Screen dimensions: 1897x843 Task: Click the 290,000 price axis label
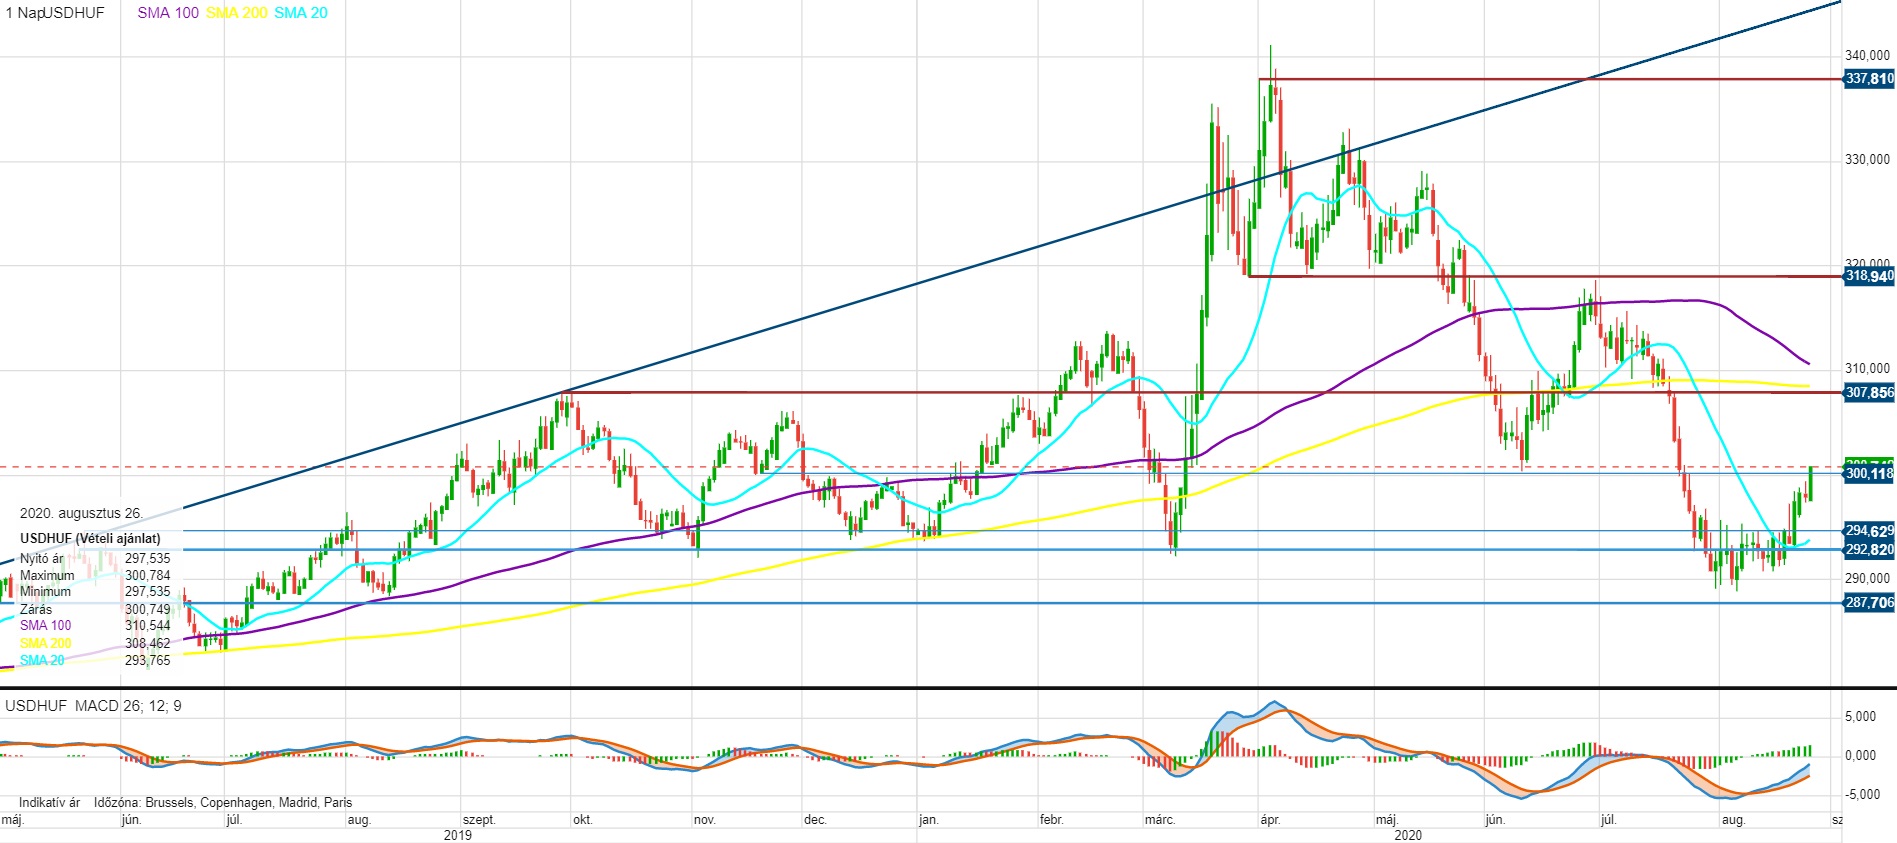(1867, 578)
